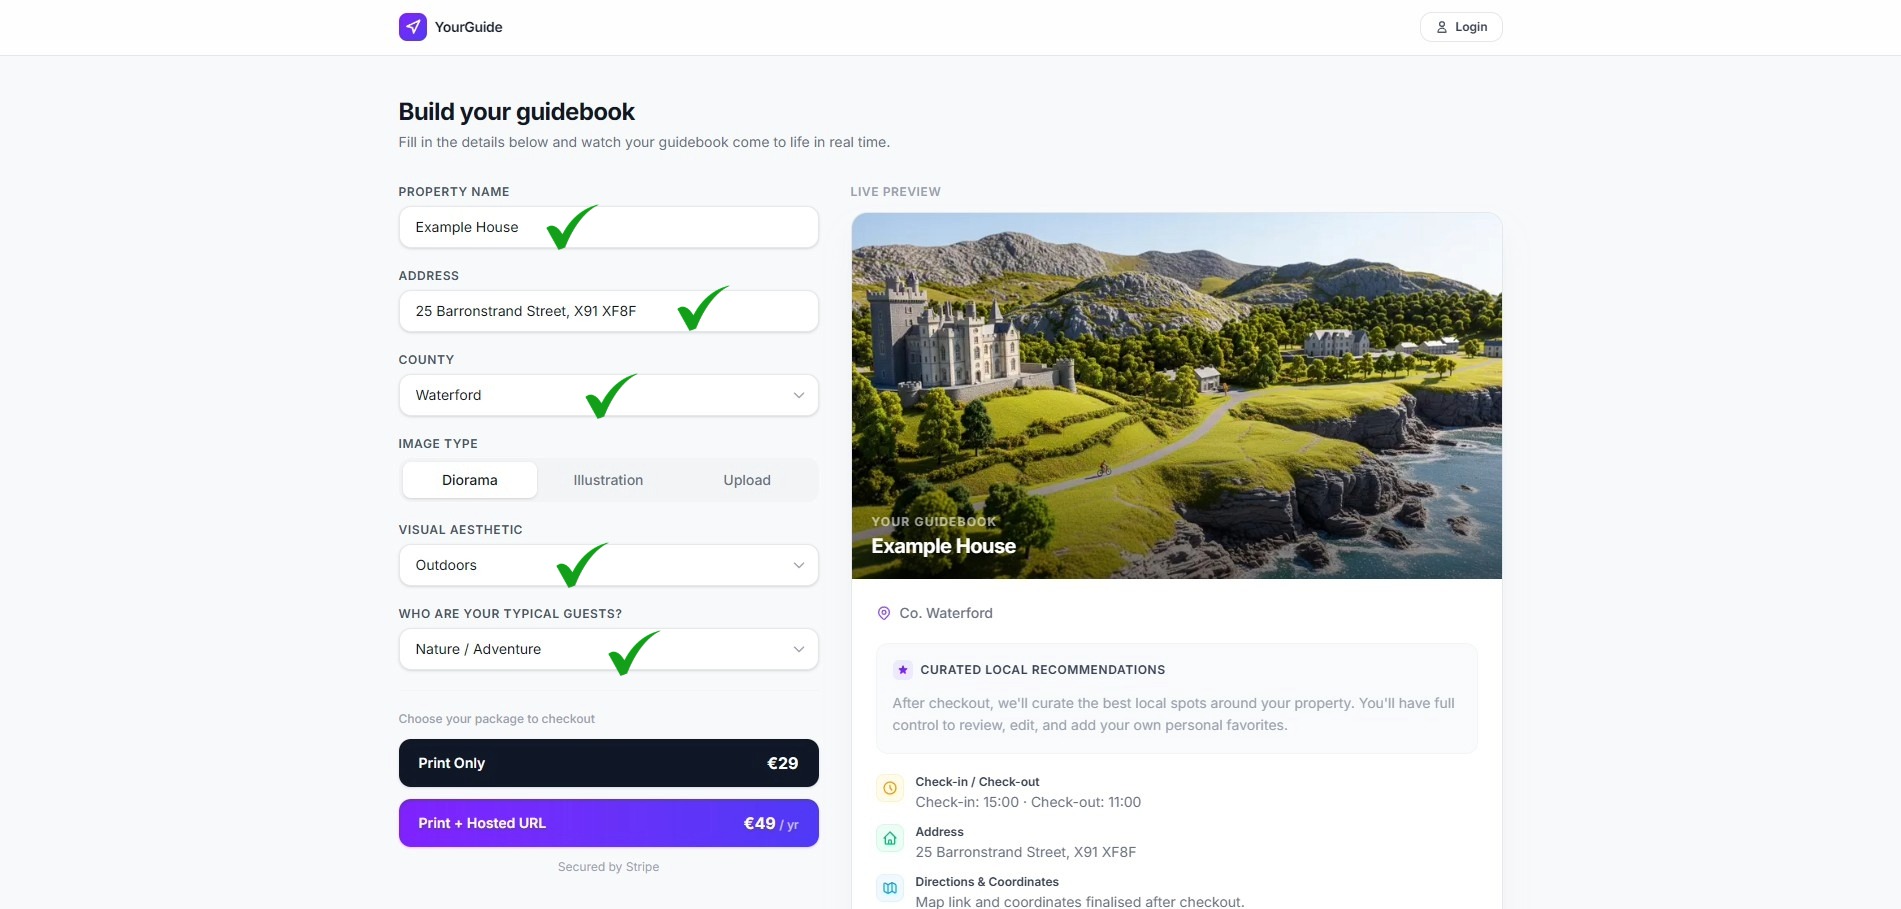
Task: Select the Diorama image type
Action: click(470, 480)
